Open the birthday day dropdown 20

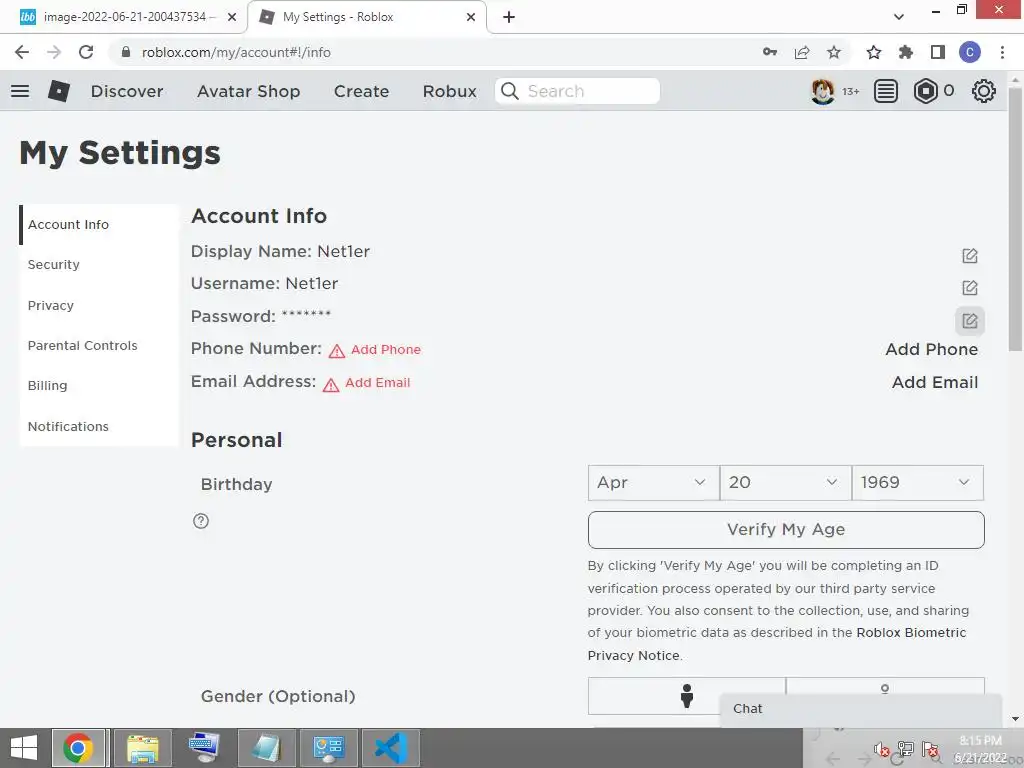(786, 483)
